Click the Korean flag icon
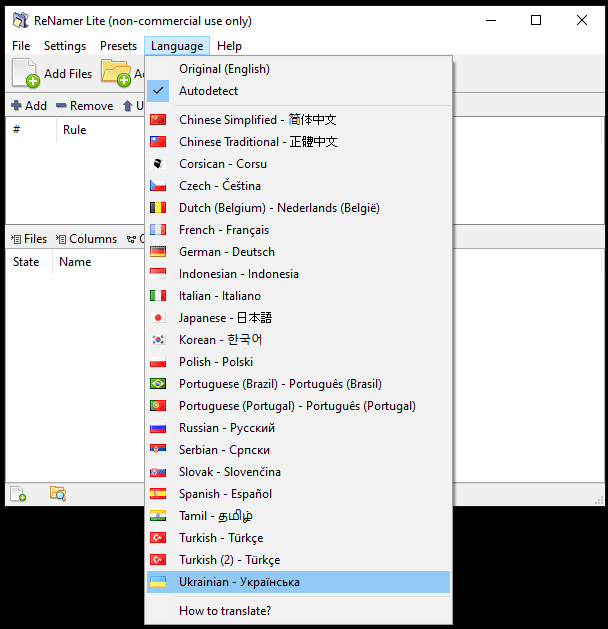 coord(158,340)
